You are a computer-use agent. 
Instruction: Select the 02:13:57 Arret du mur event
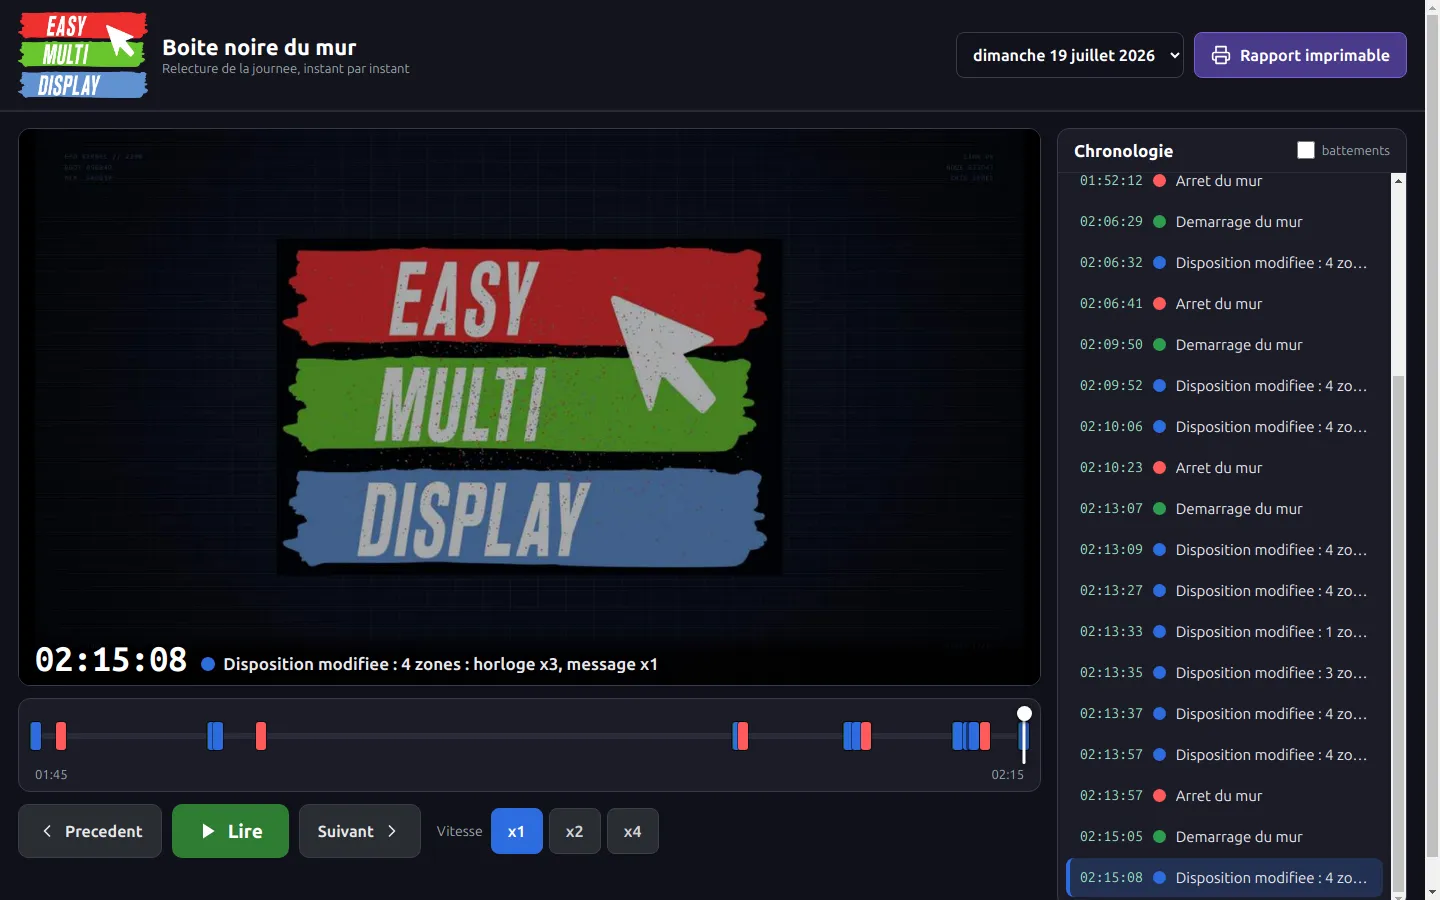click(x=1224, y=796)
